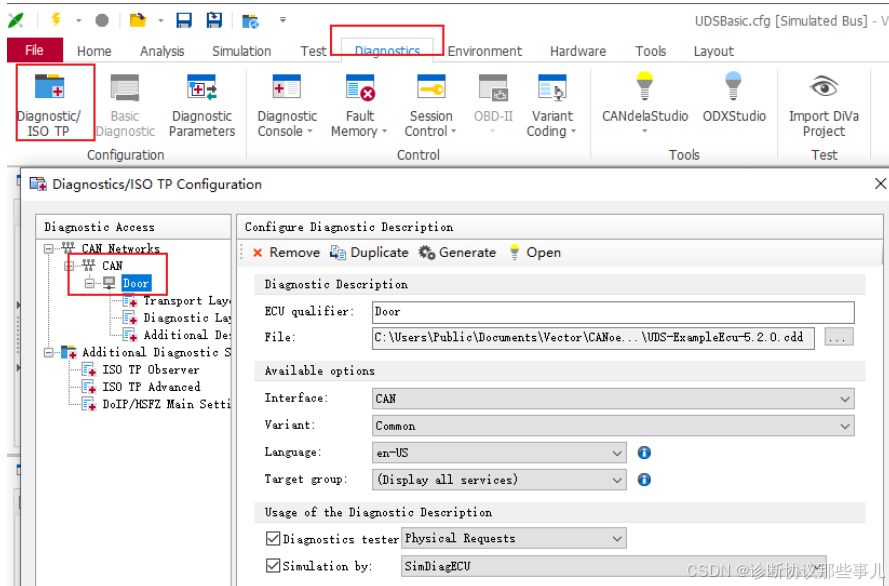The image size is (889, 586).
Task: Select the Diagnostic Layer tree item
Action: click(x=187, y=318)
